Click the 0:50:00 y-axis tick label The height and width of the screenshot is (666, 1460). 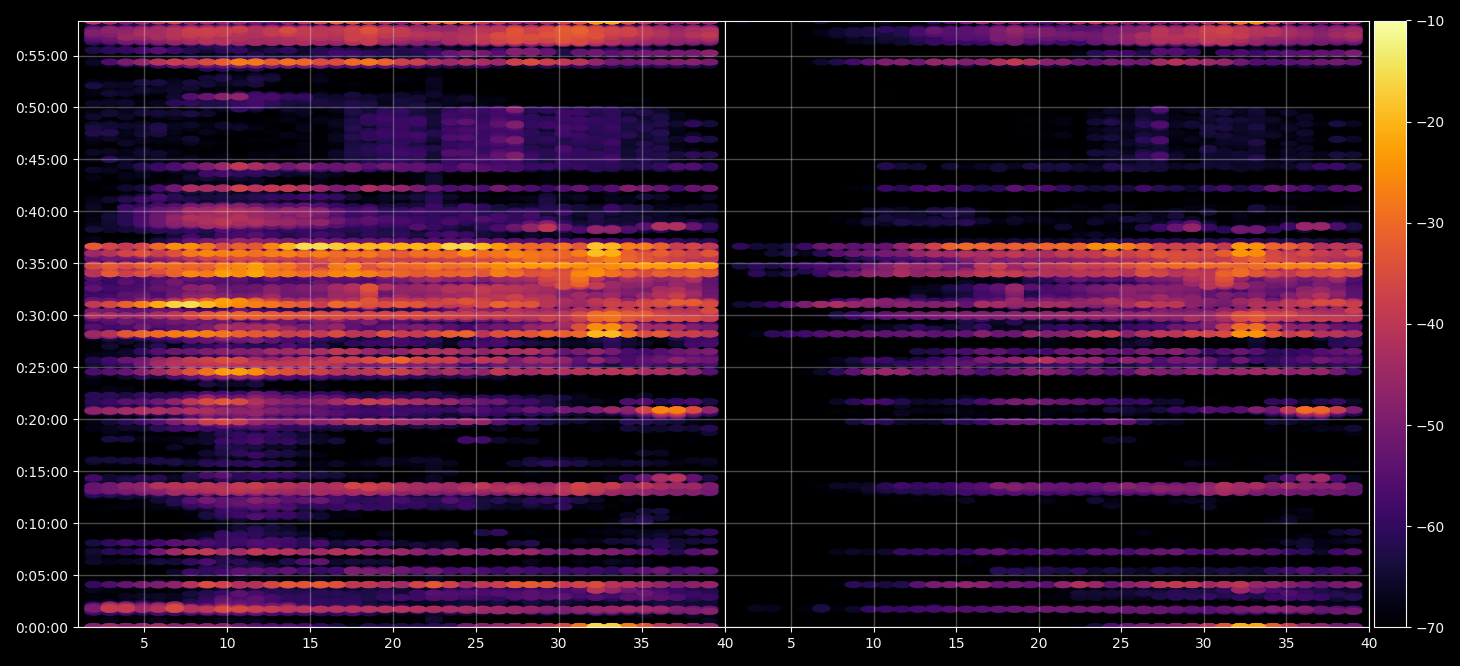click(42, 107)
